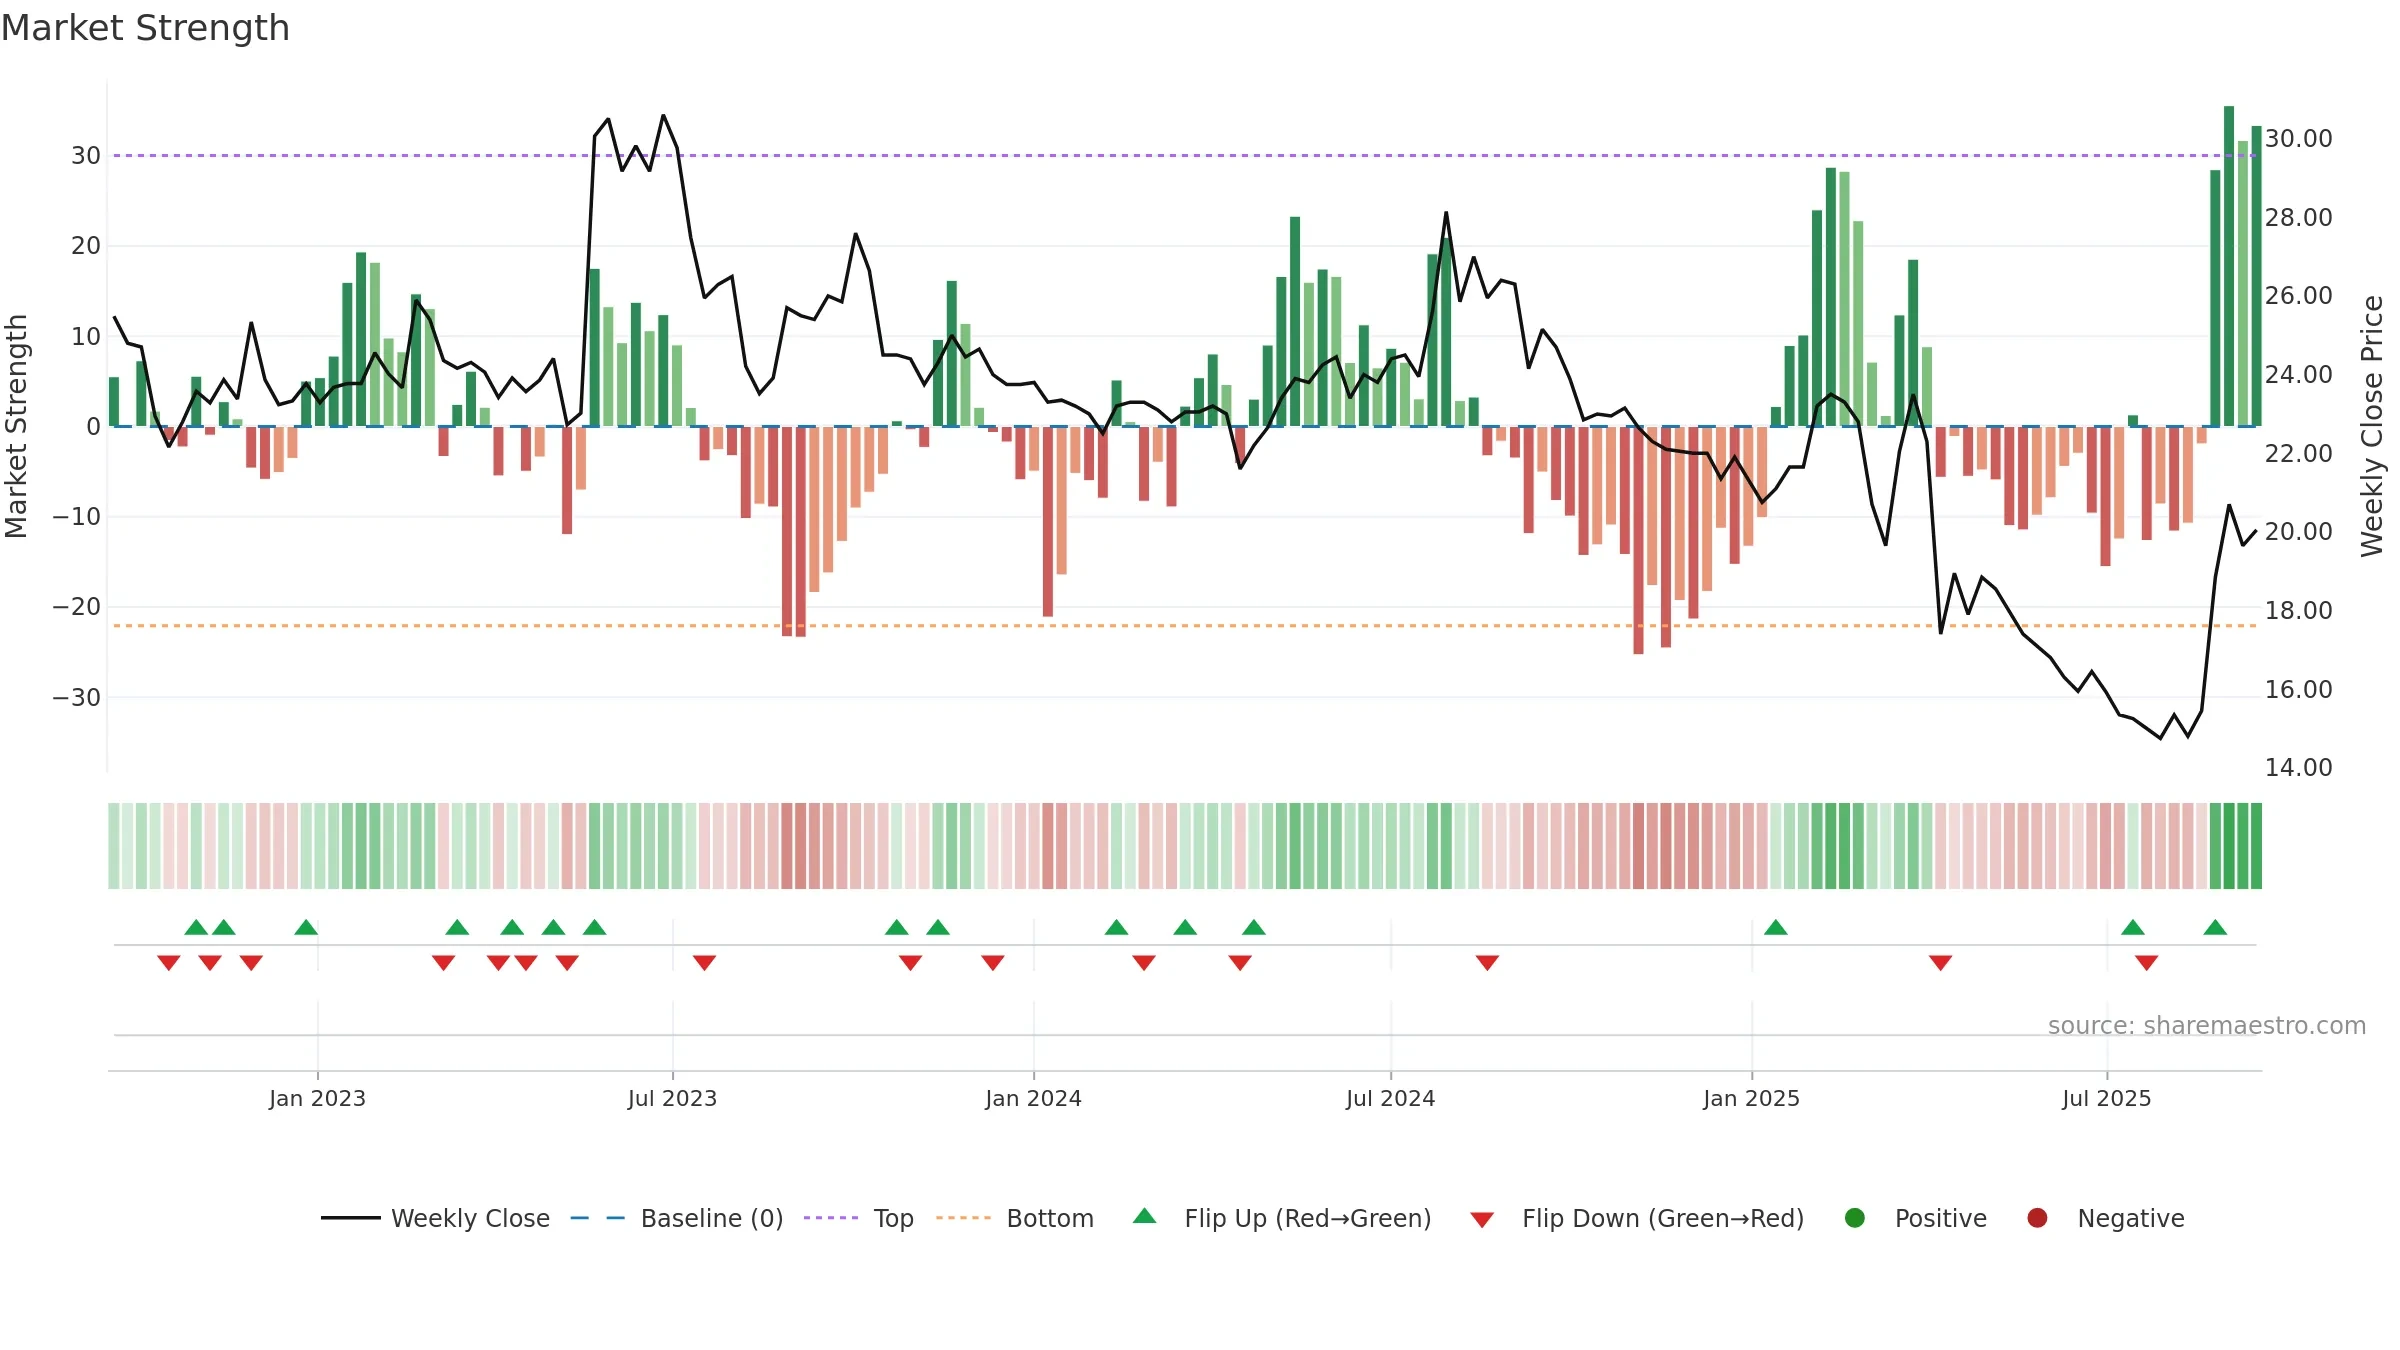Click the Jul 2024 axis label
The width and height of the screenshot is (2400, 1350).
(1390, 1099)
